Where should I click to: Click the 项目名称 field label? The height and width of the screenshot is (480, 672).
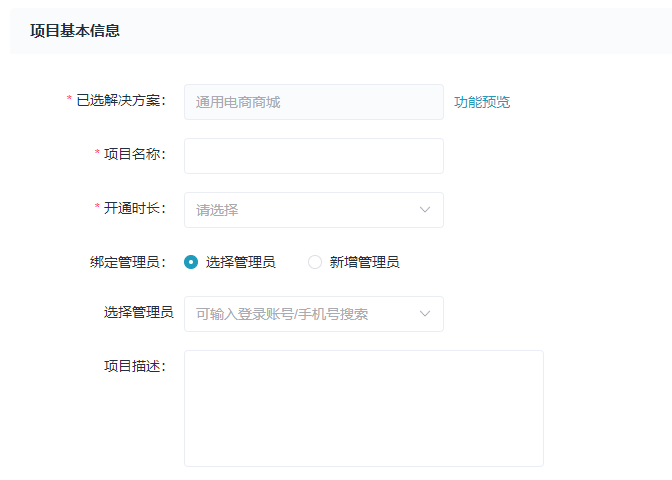point(134,154)
